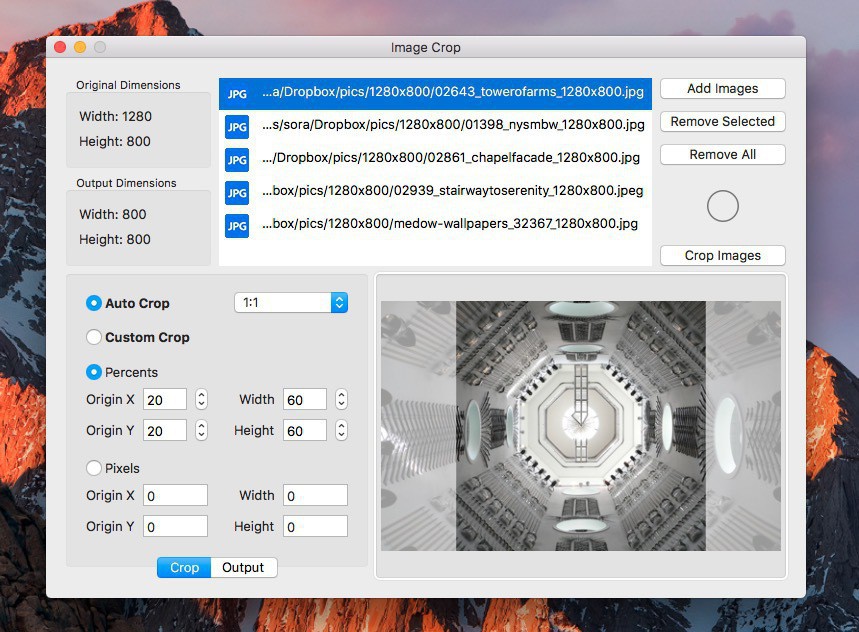Click the percent Origin X stepper
The height and width of the screenshot is (632, 859).
(201, 399)
